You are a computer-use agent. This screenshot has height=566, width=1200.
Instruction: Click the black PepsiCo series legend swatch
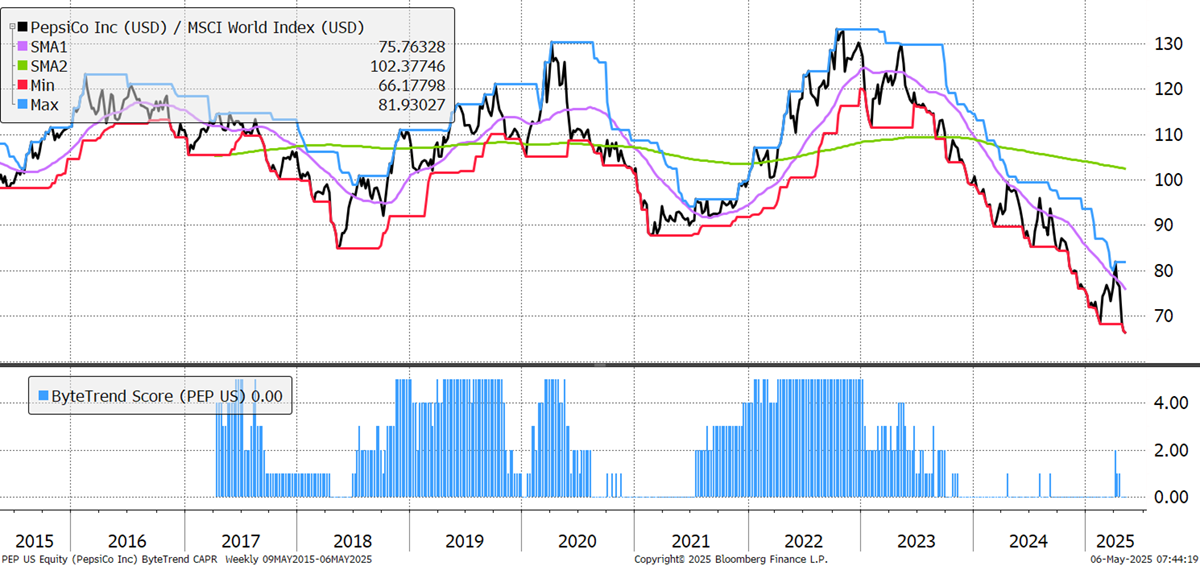point(23,27)
